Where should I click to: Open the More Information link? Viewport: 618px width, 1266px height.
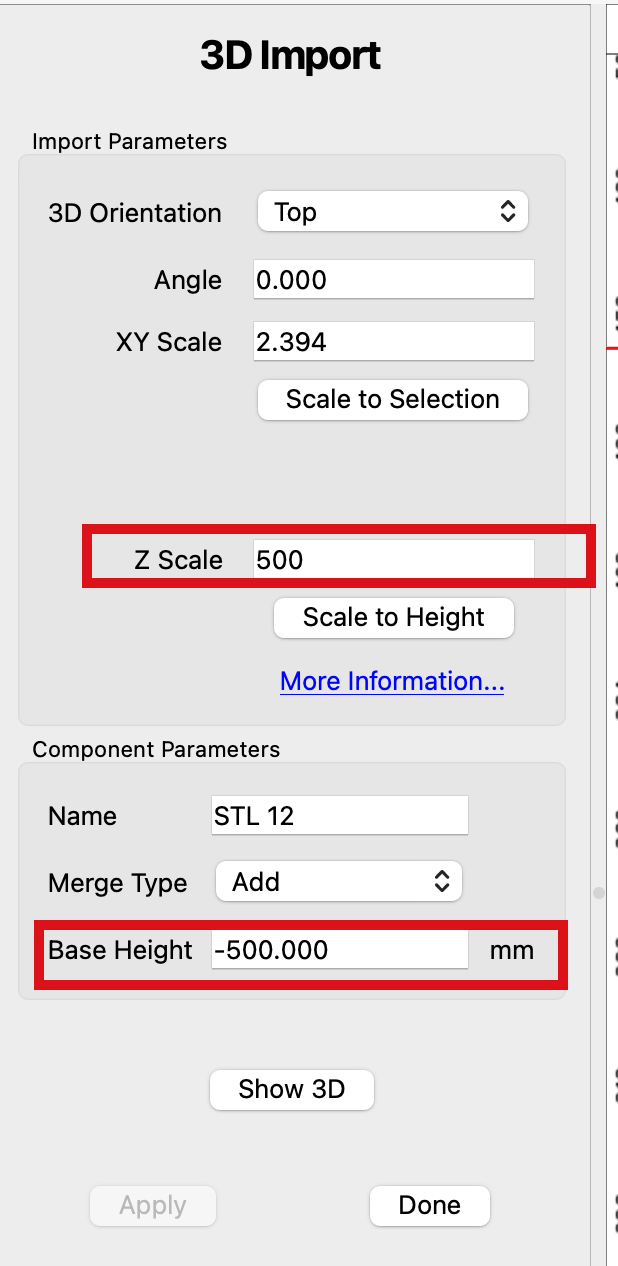pos(392,681)
